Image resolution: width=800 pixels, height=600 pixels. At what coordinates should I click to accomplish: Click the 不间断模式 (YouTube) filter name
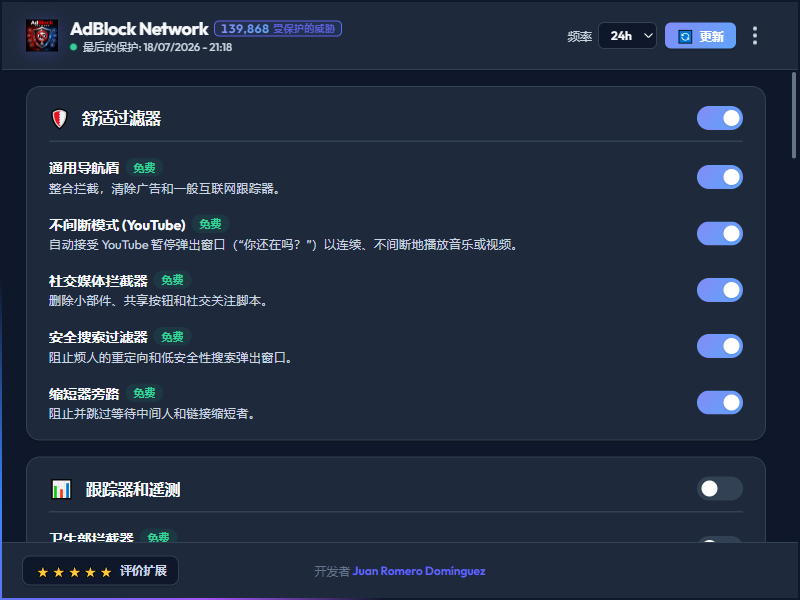117,225
